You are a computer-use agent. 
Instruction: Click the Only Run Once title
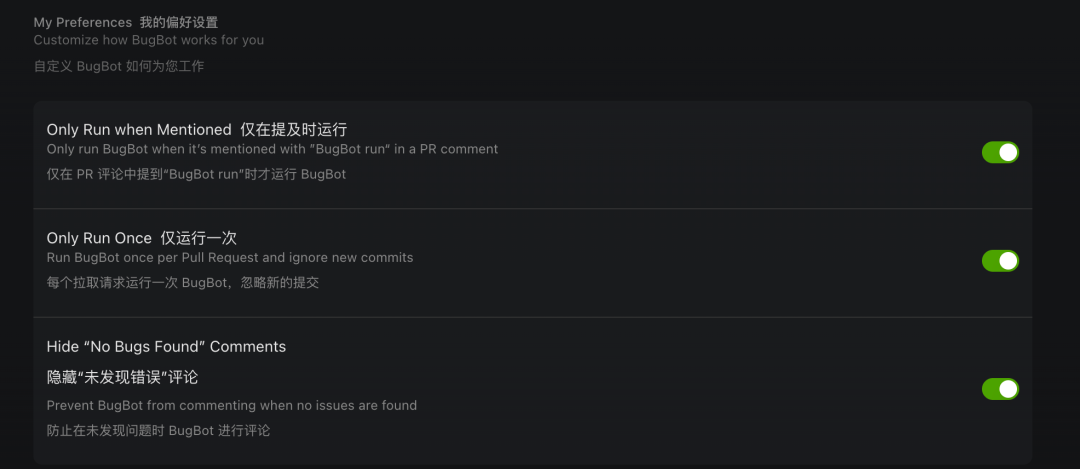[x=99, y=238]
